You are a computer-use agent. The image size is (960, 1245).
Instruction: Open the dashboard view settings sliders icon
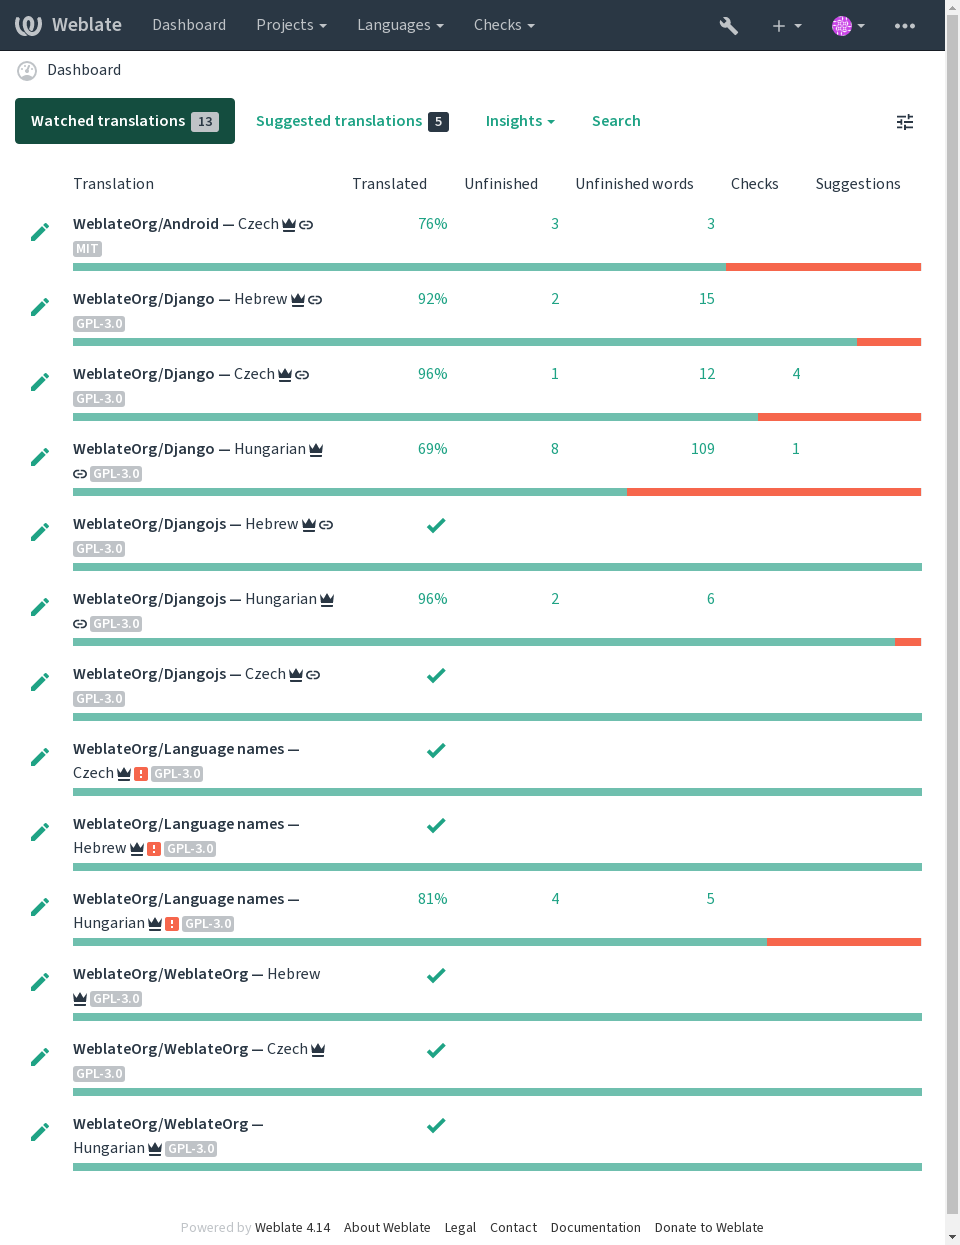click(x=905, y=122)
